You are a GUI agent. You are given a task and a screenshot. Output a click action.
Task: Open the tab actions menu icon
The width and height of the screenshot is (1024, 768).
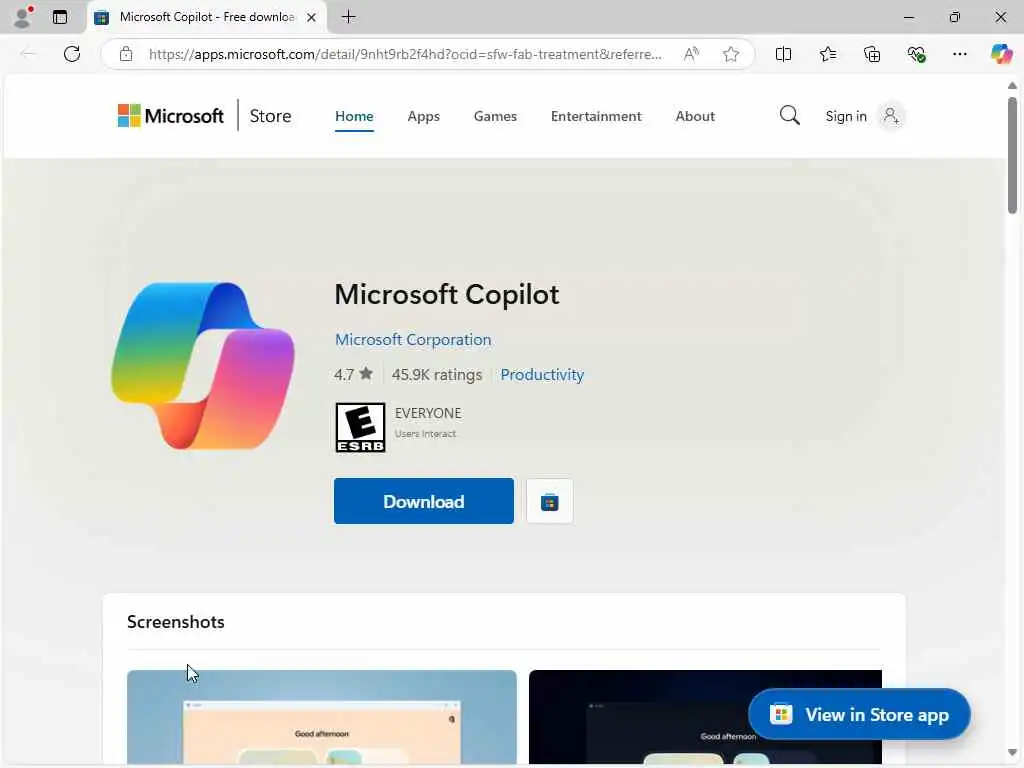(60, 17)
